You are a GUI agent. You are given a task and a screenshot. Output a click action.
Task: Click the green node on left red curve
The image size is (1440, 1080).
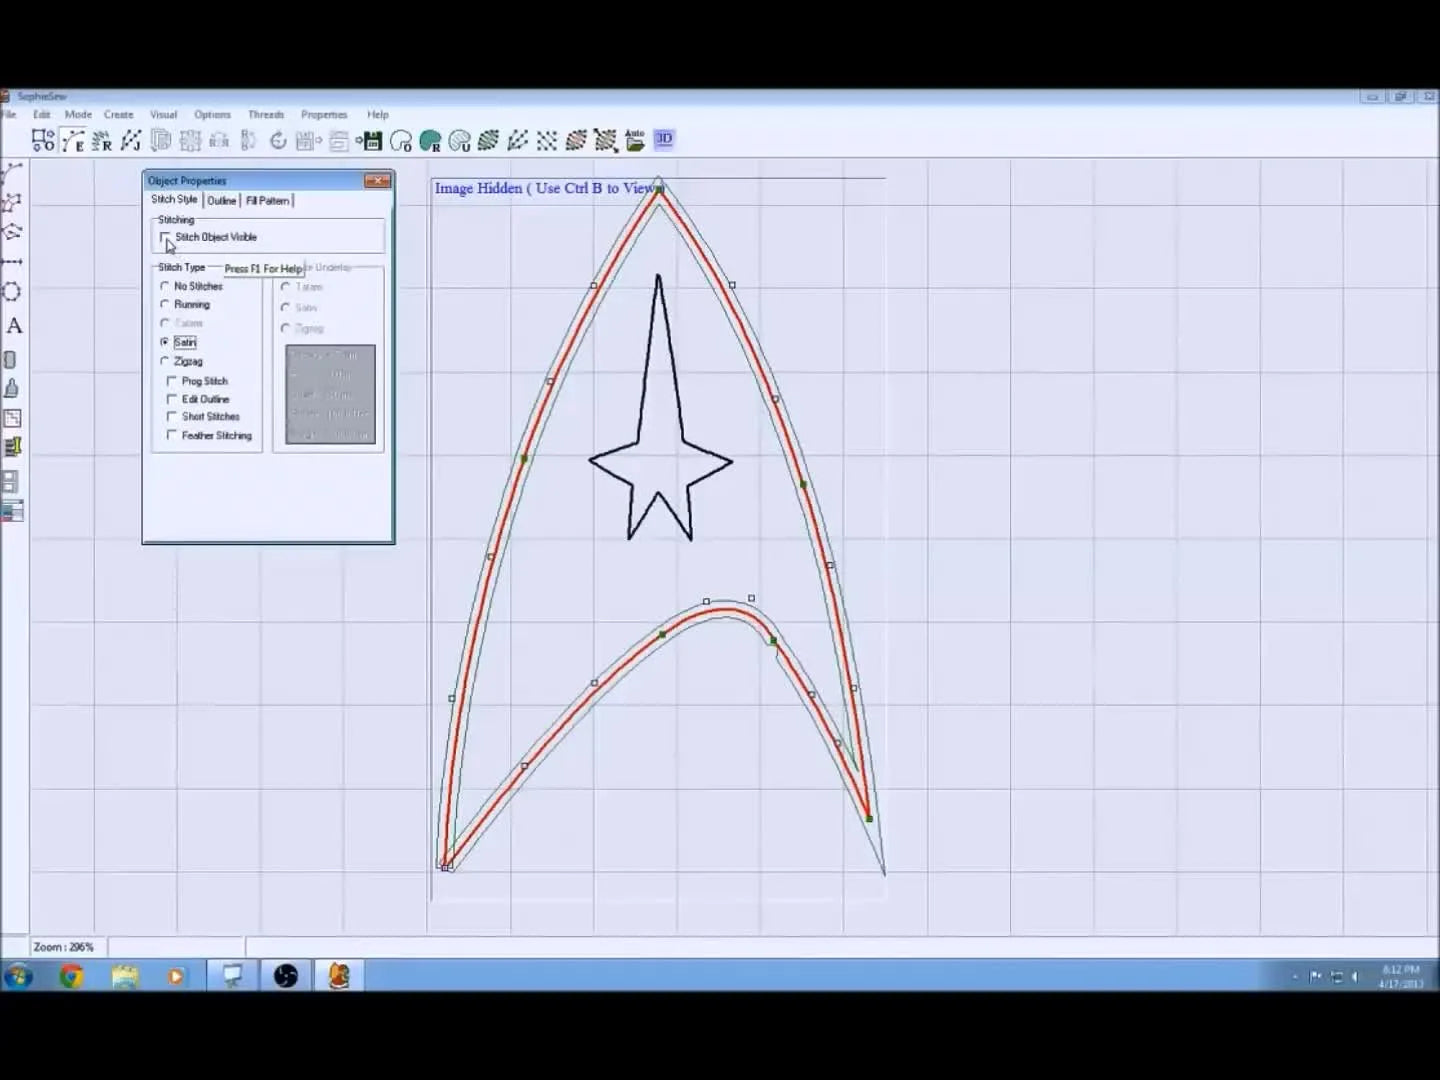pyautogui.click(x=524, y=459)
